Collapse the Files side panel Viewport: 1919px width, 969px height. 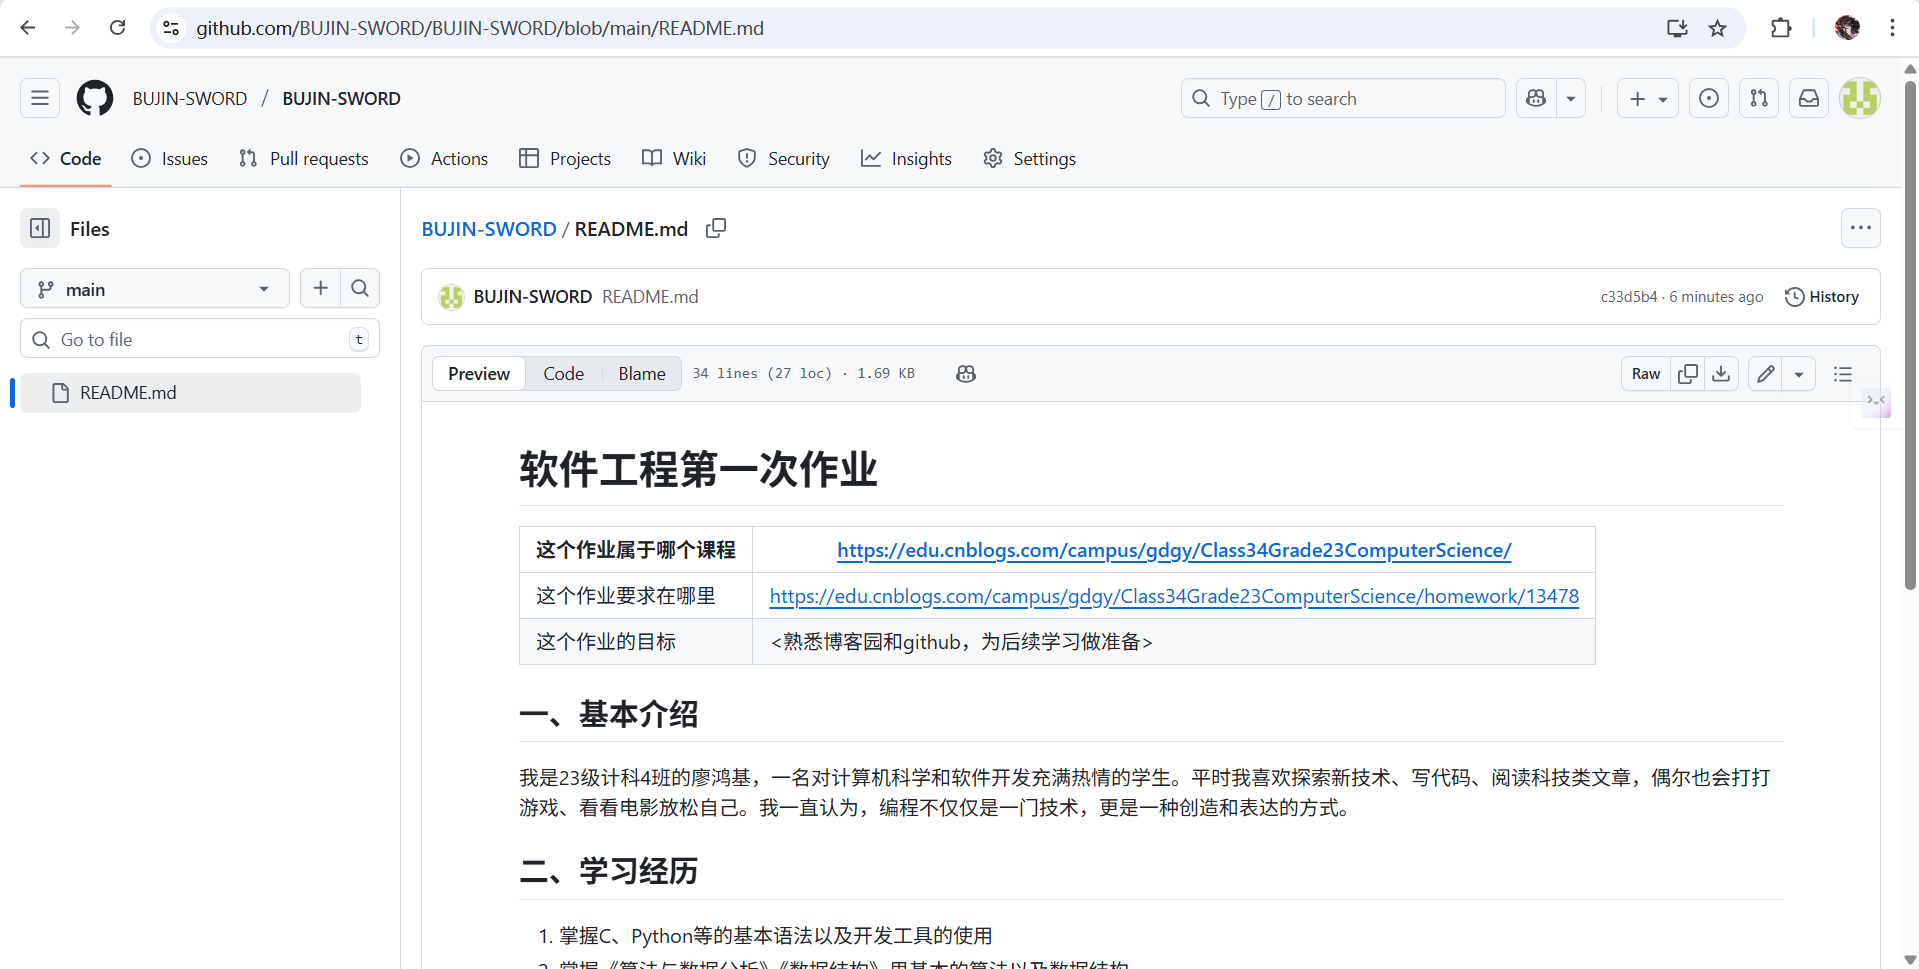pos(39,228)
